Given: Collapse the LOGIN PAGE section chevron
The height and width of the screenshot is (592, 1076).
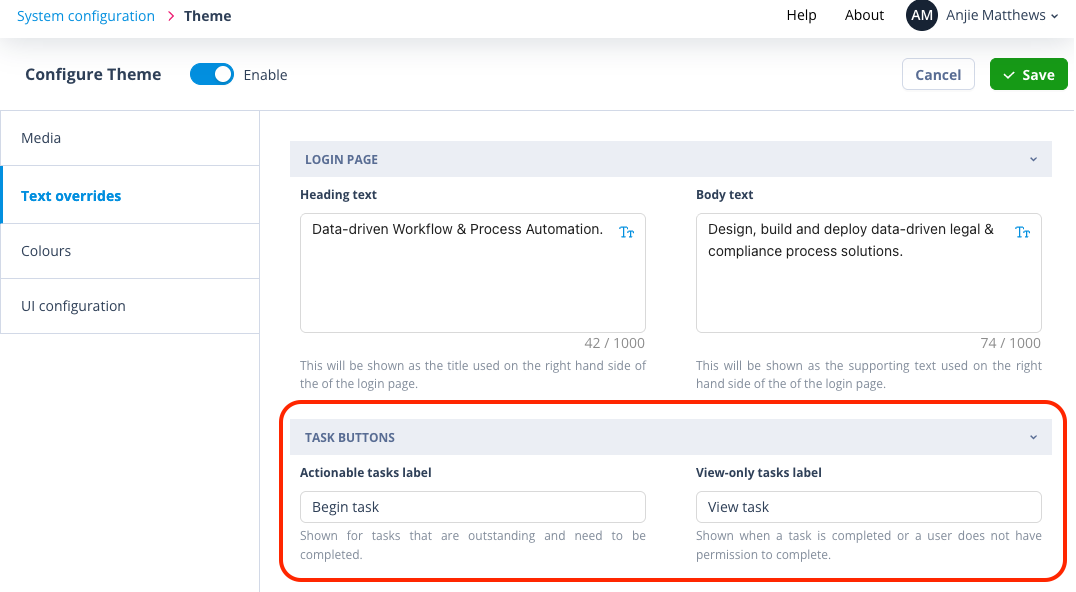Looking at the screenshot, I should click(1033, 159).
